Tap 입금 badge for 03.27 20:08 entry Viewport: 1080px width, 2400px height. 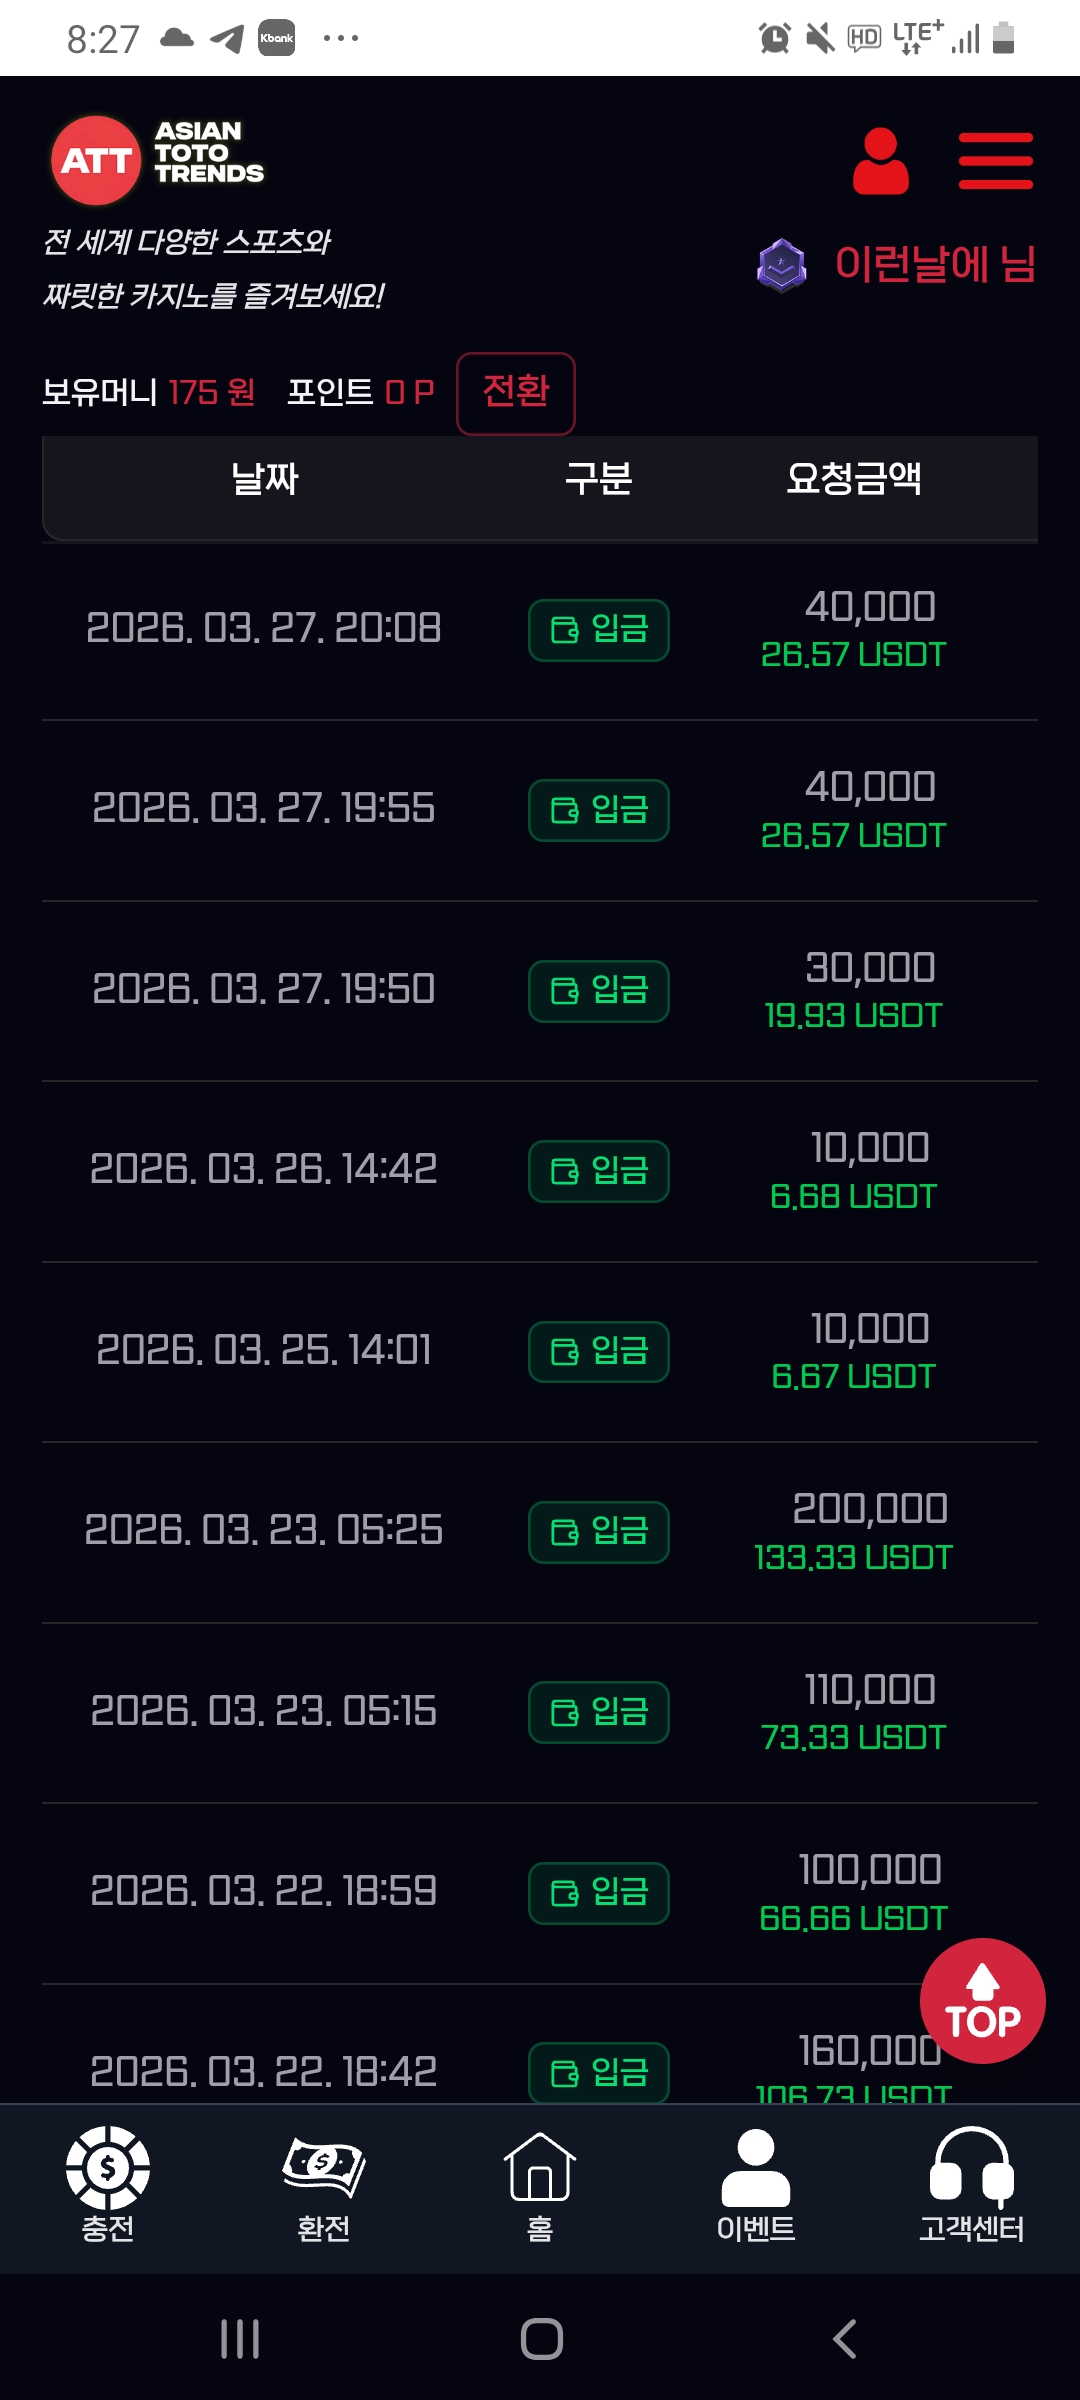pos(599,630)
